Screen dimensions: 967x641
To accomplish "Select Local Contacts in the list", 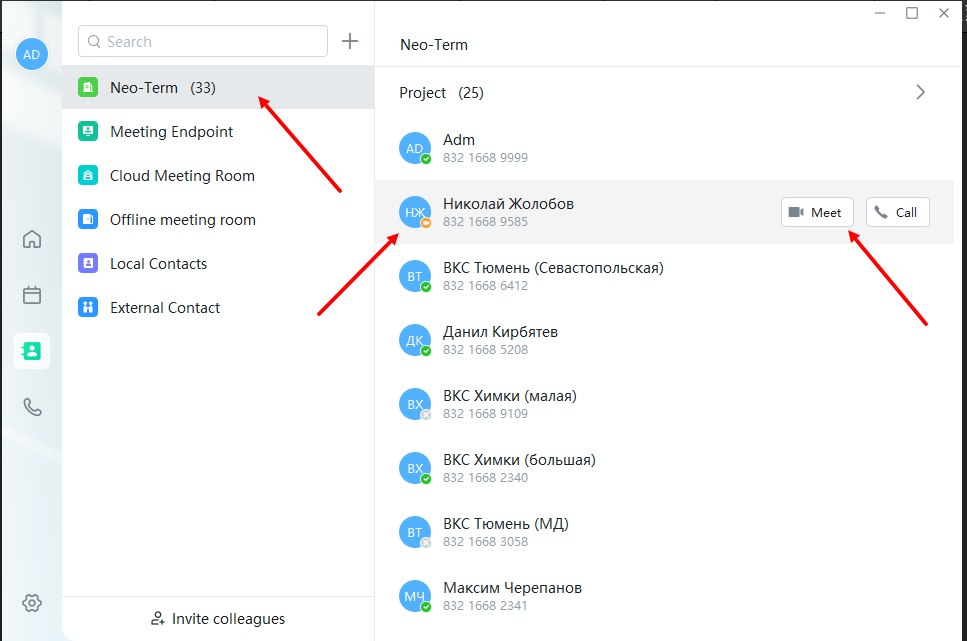I will [218, 263].
